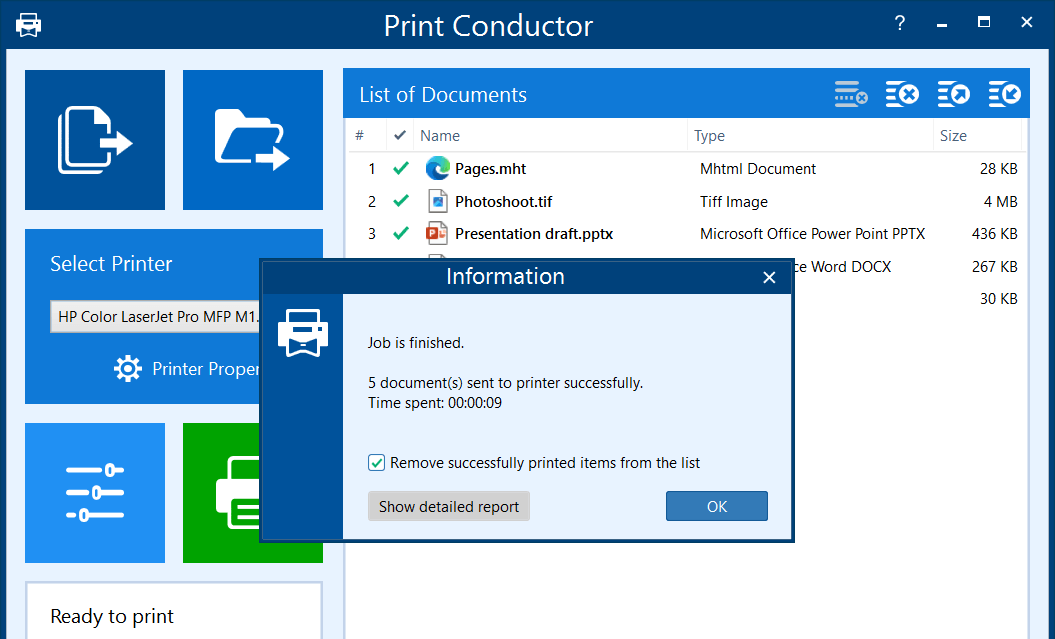The width and height of the screenshot is (1055, 639).
Task: Toggle the green checkmark for Pages.mht
Action: click(401, 169)
